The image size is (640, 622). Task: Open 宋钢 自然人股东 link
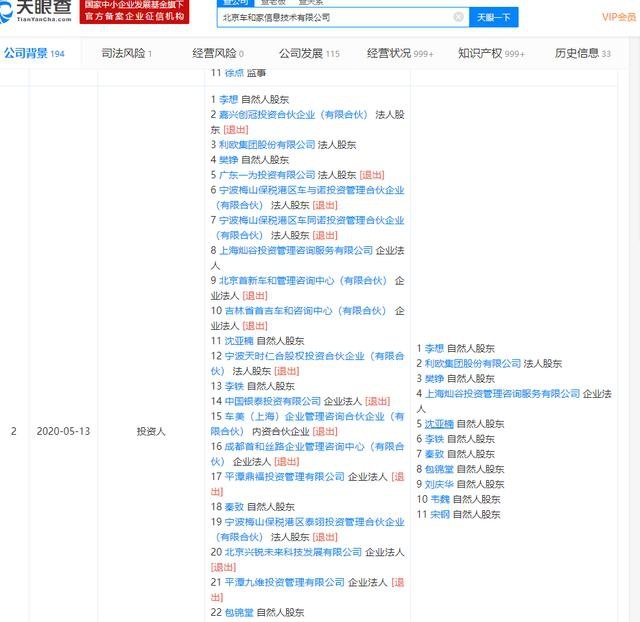point(440,515)
